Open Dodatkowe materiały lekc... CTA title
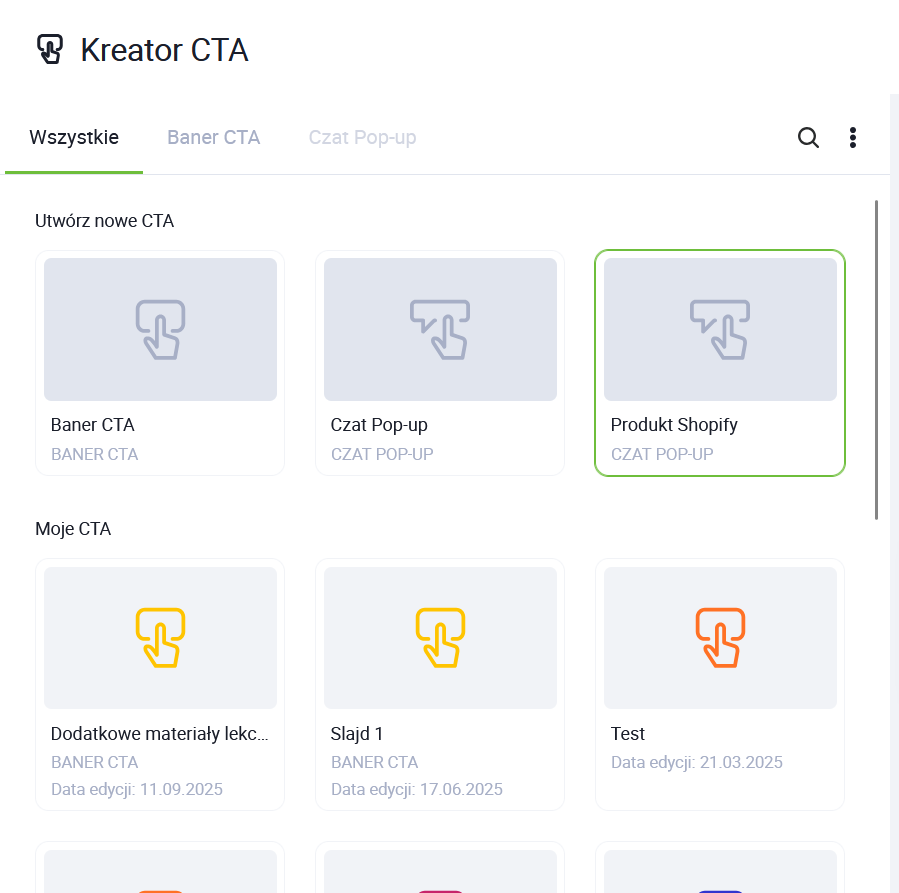Viewport: 899px width, 893px height. [160, 734]
